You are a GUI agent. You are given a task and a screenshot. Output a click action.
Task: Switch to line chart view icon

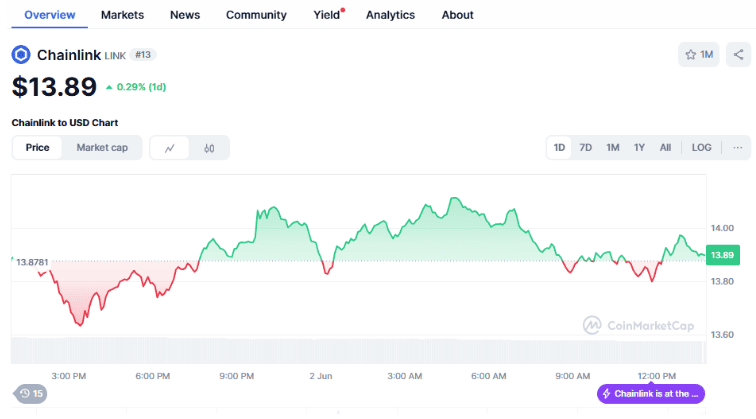click(x=170, y=148)
